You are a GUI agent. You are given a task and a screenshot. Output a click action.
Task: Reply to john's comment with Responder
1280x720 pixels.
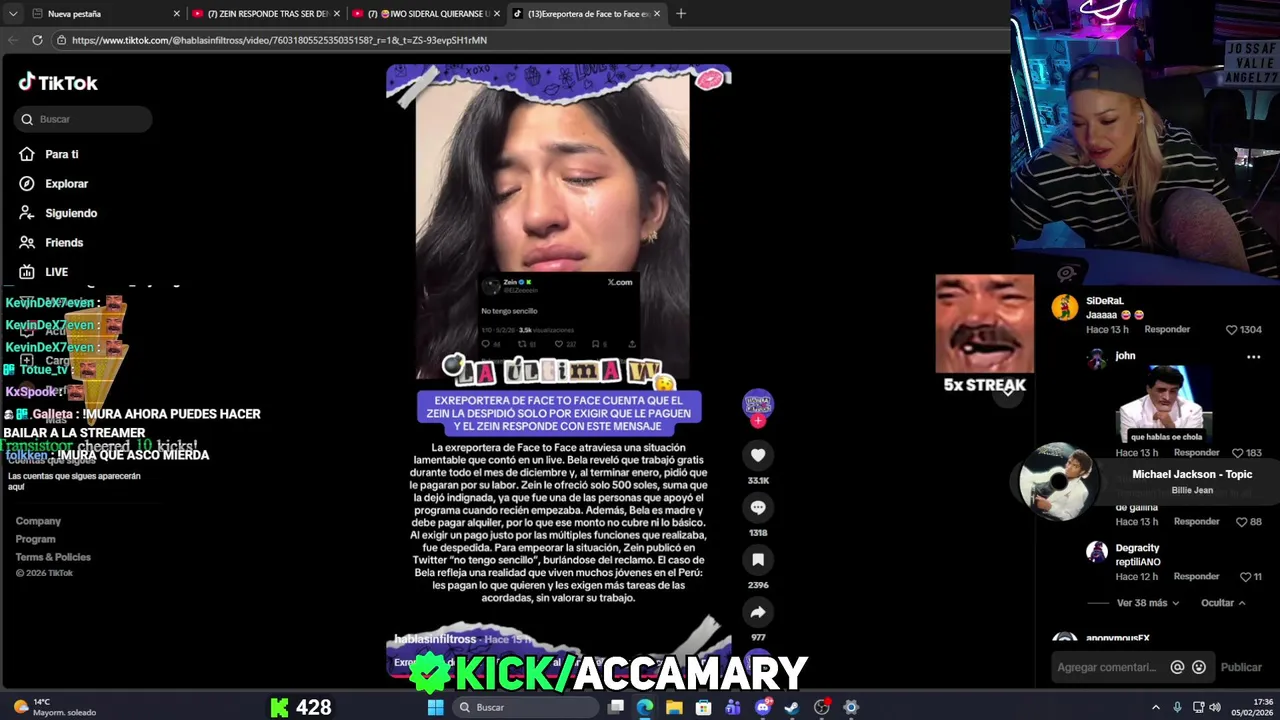(x=1196, y=453)
